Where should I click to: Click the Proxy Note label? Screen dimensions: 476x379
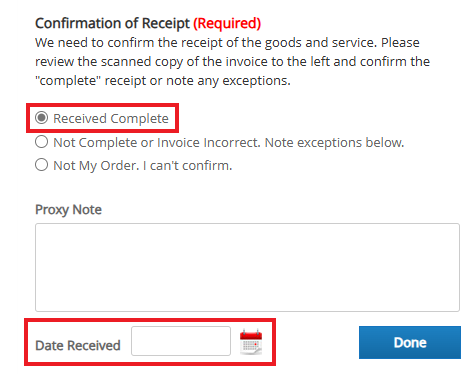[x=68, y=210]
